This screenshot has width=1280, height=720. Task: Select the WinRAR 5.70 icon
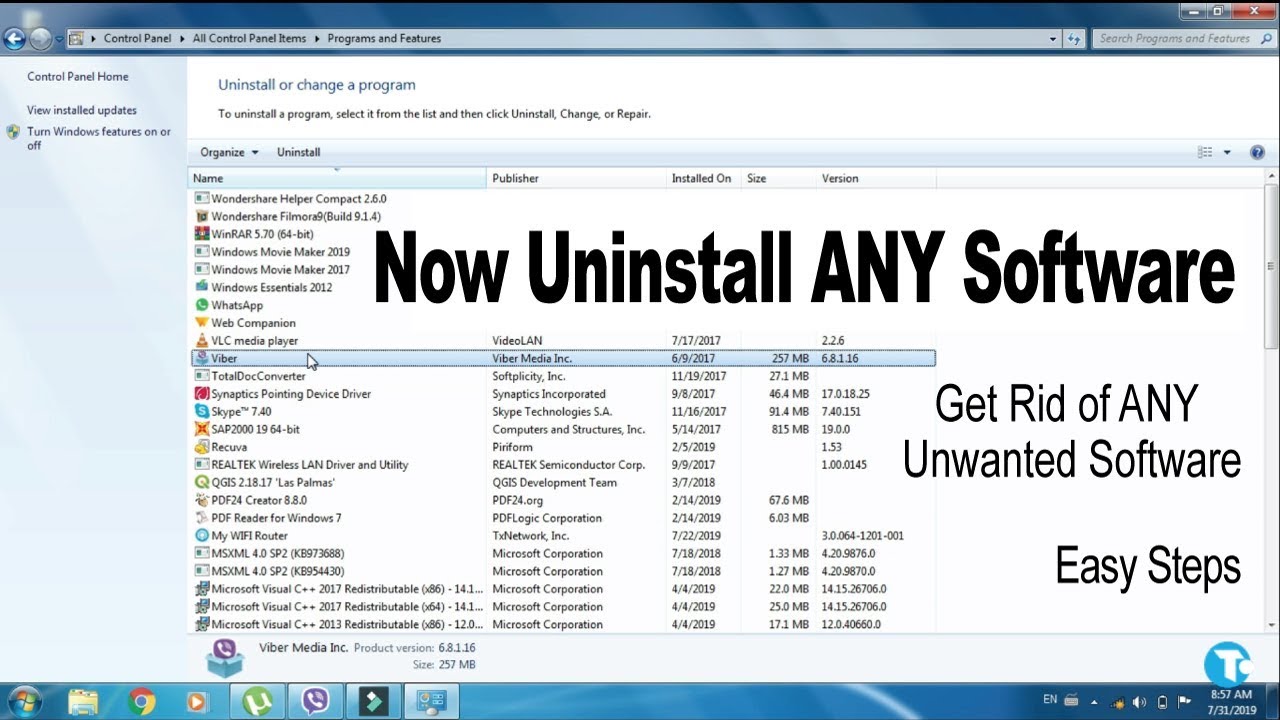coord(202,234)
